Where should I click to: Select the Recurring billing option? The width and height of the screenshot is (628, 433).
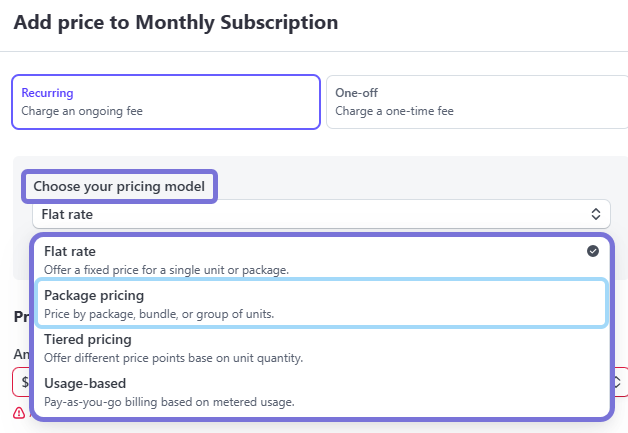tap(166, 102)
